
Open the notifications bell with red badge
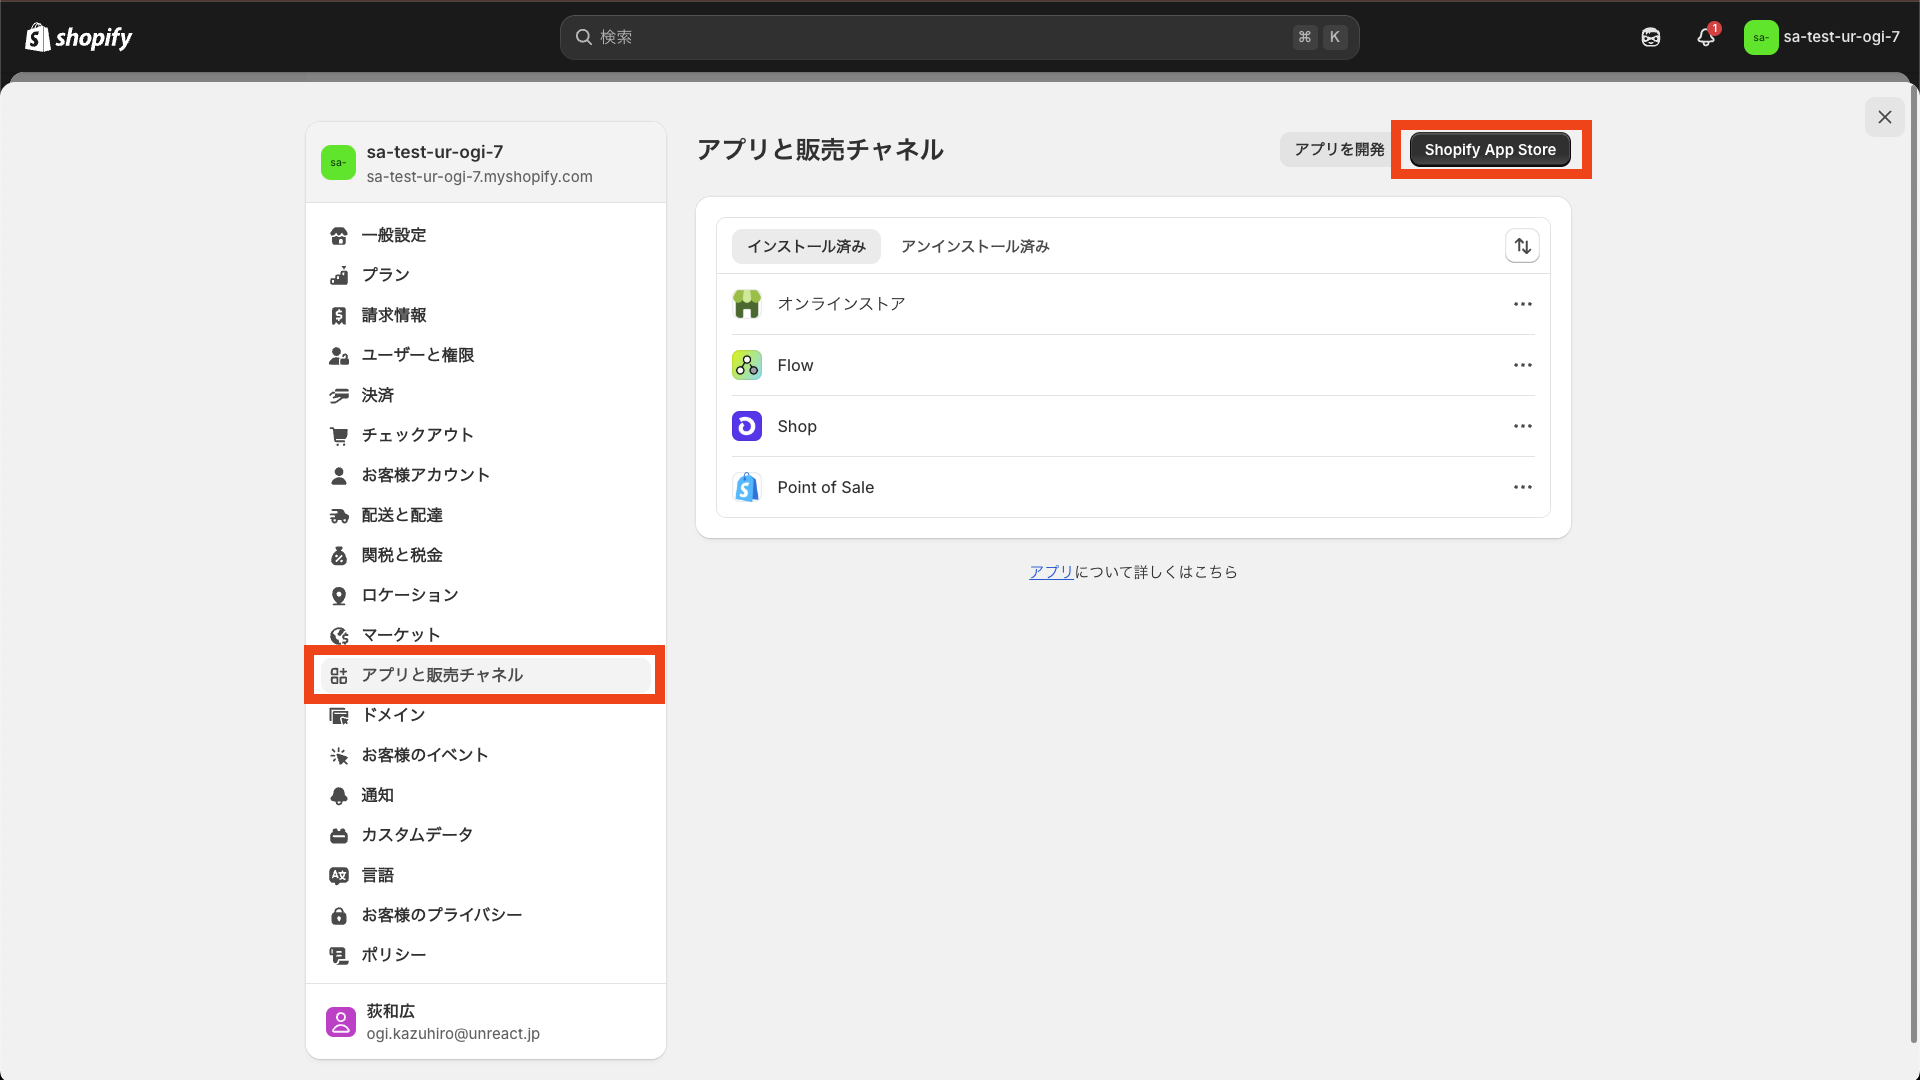pos(1705,37)
